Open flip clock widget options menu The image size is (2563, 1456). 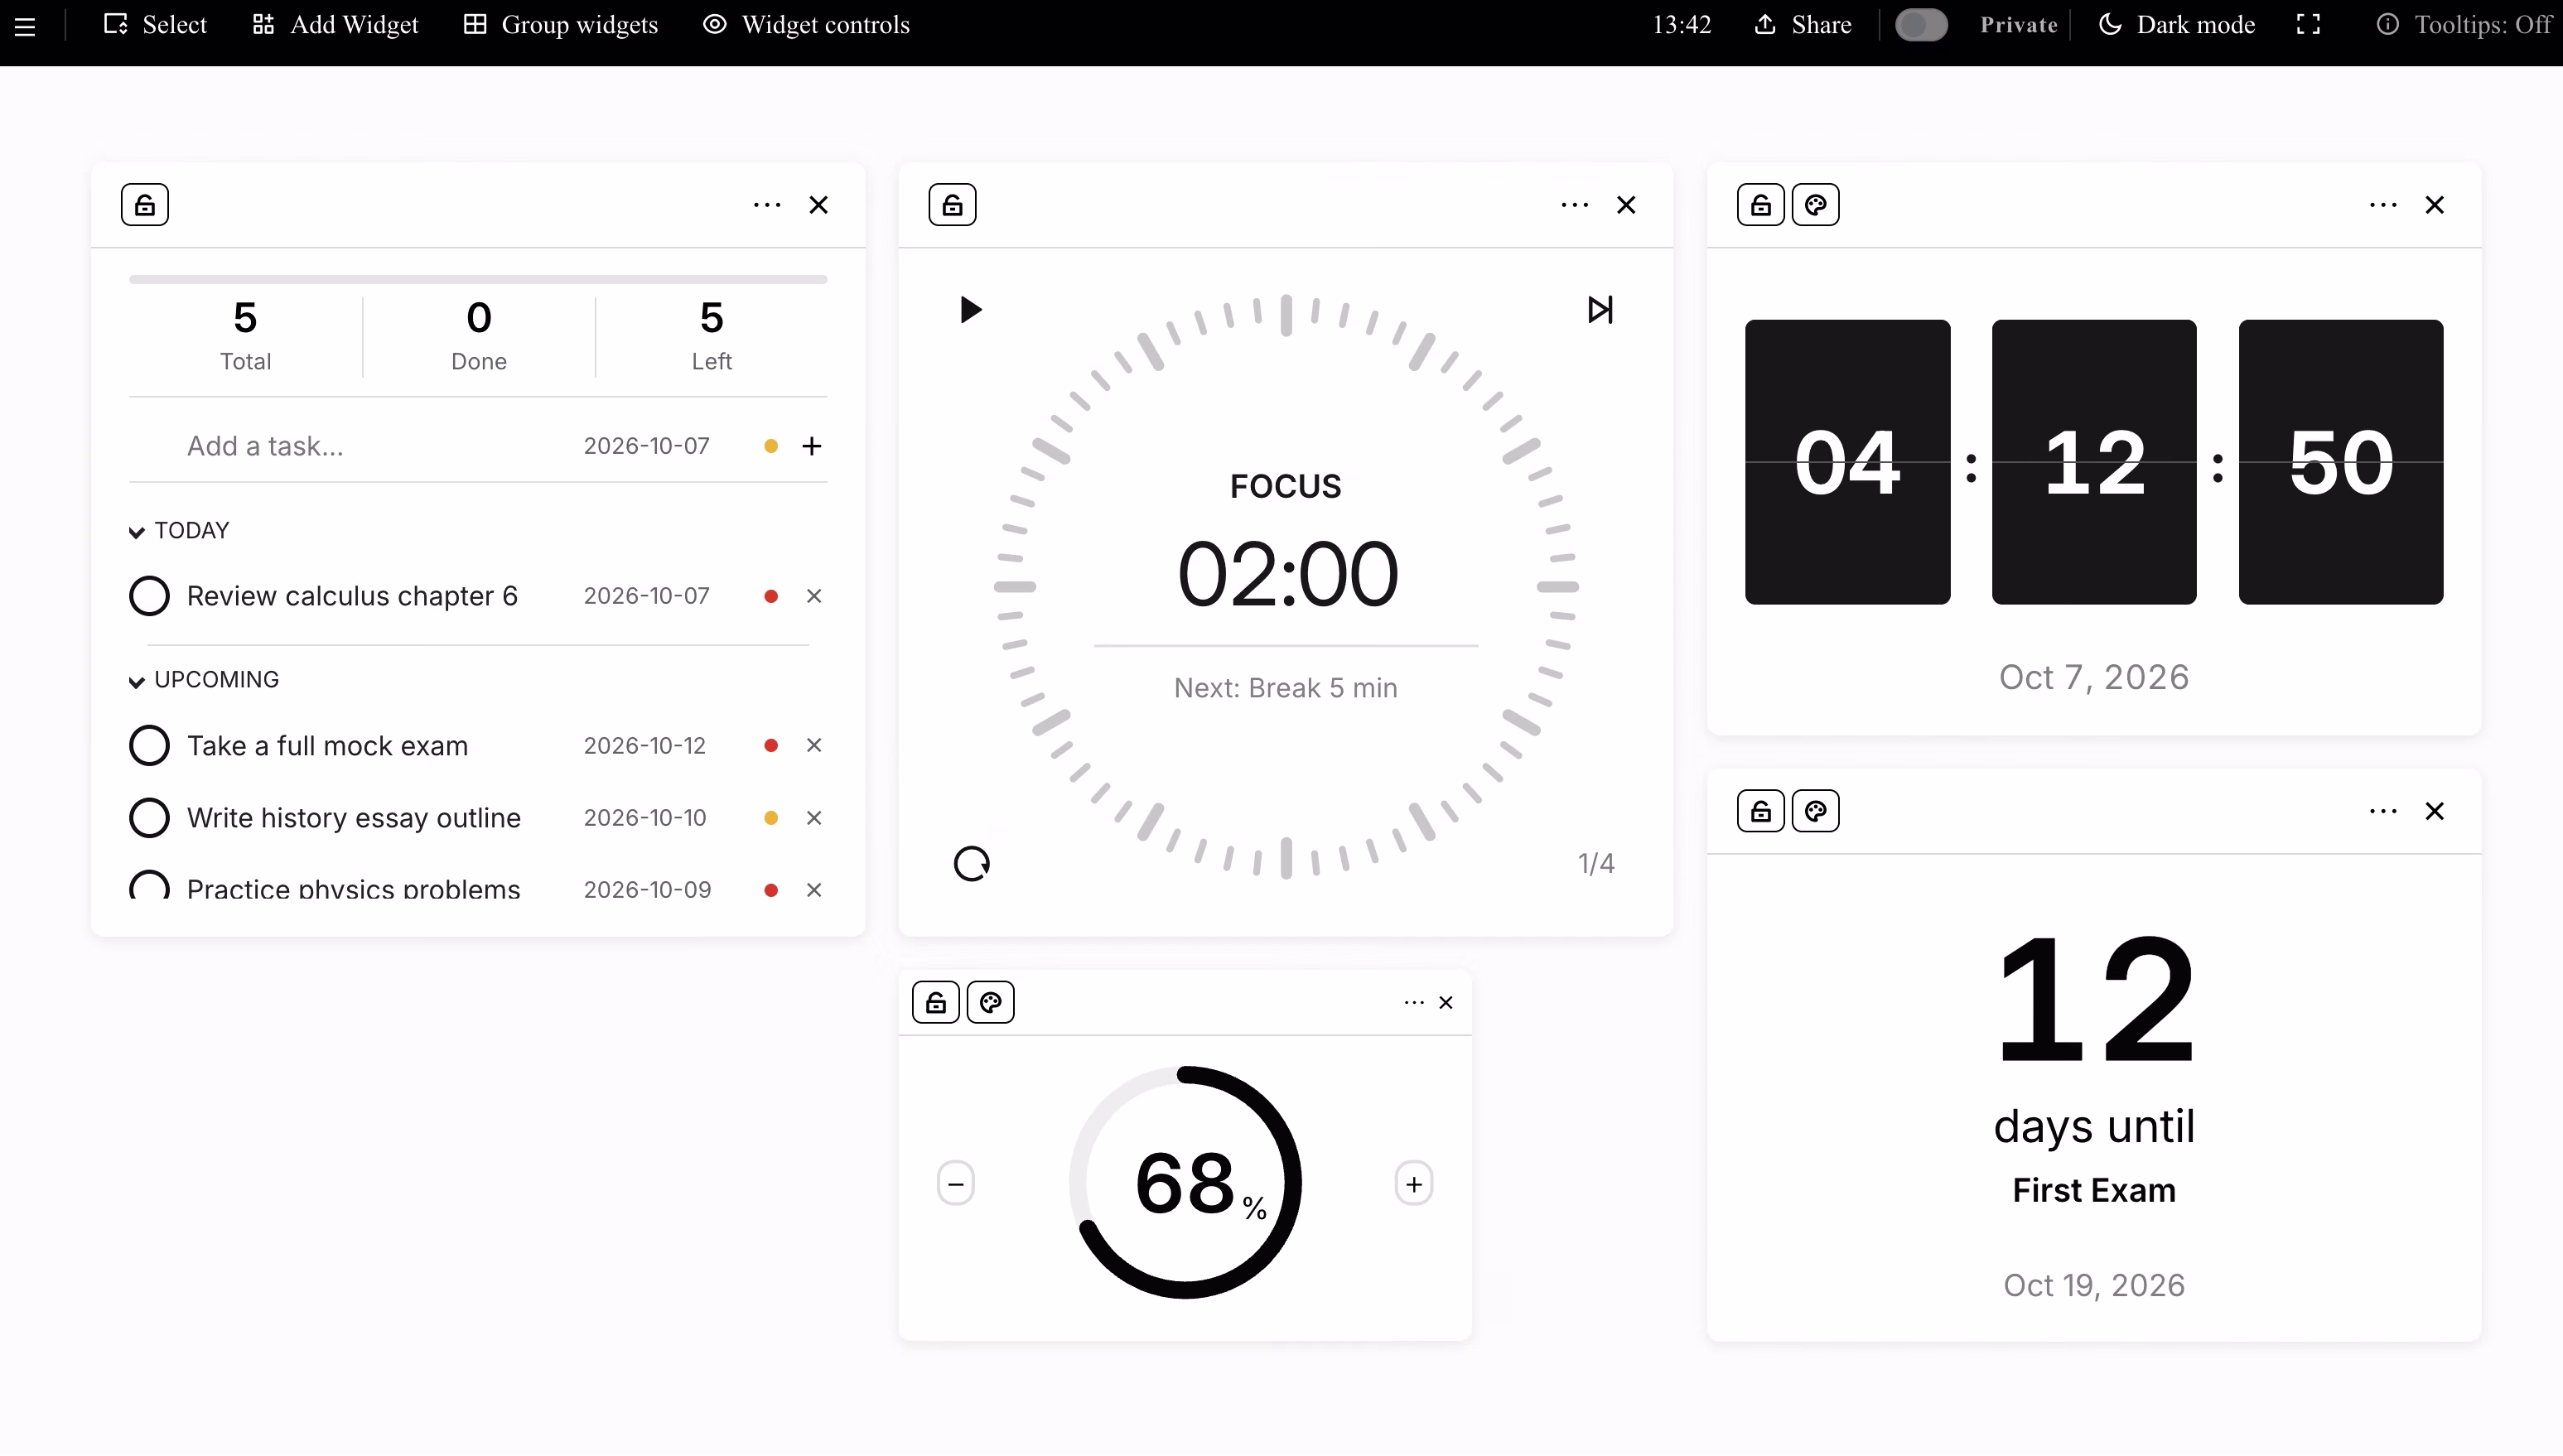(2383, 205)
